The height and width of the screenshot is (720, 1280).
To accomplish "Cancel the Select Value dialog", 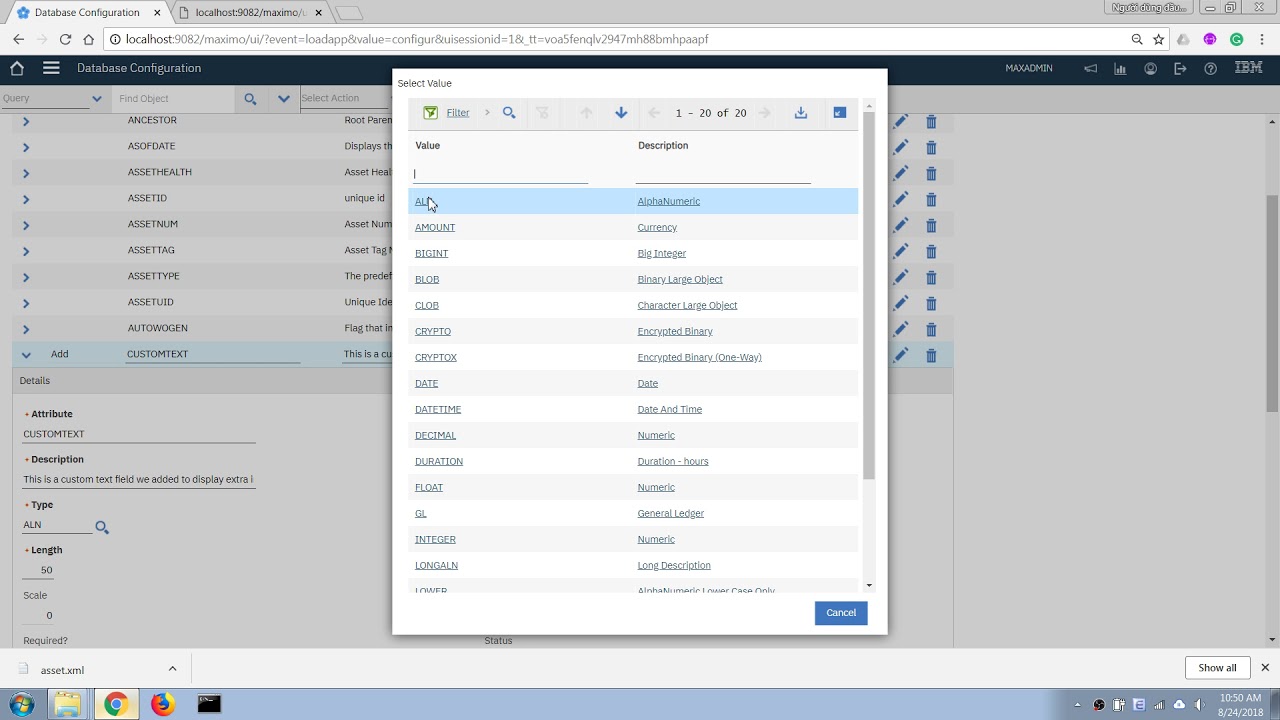I will pos(841,613).
